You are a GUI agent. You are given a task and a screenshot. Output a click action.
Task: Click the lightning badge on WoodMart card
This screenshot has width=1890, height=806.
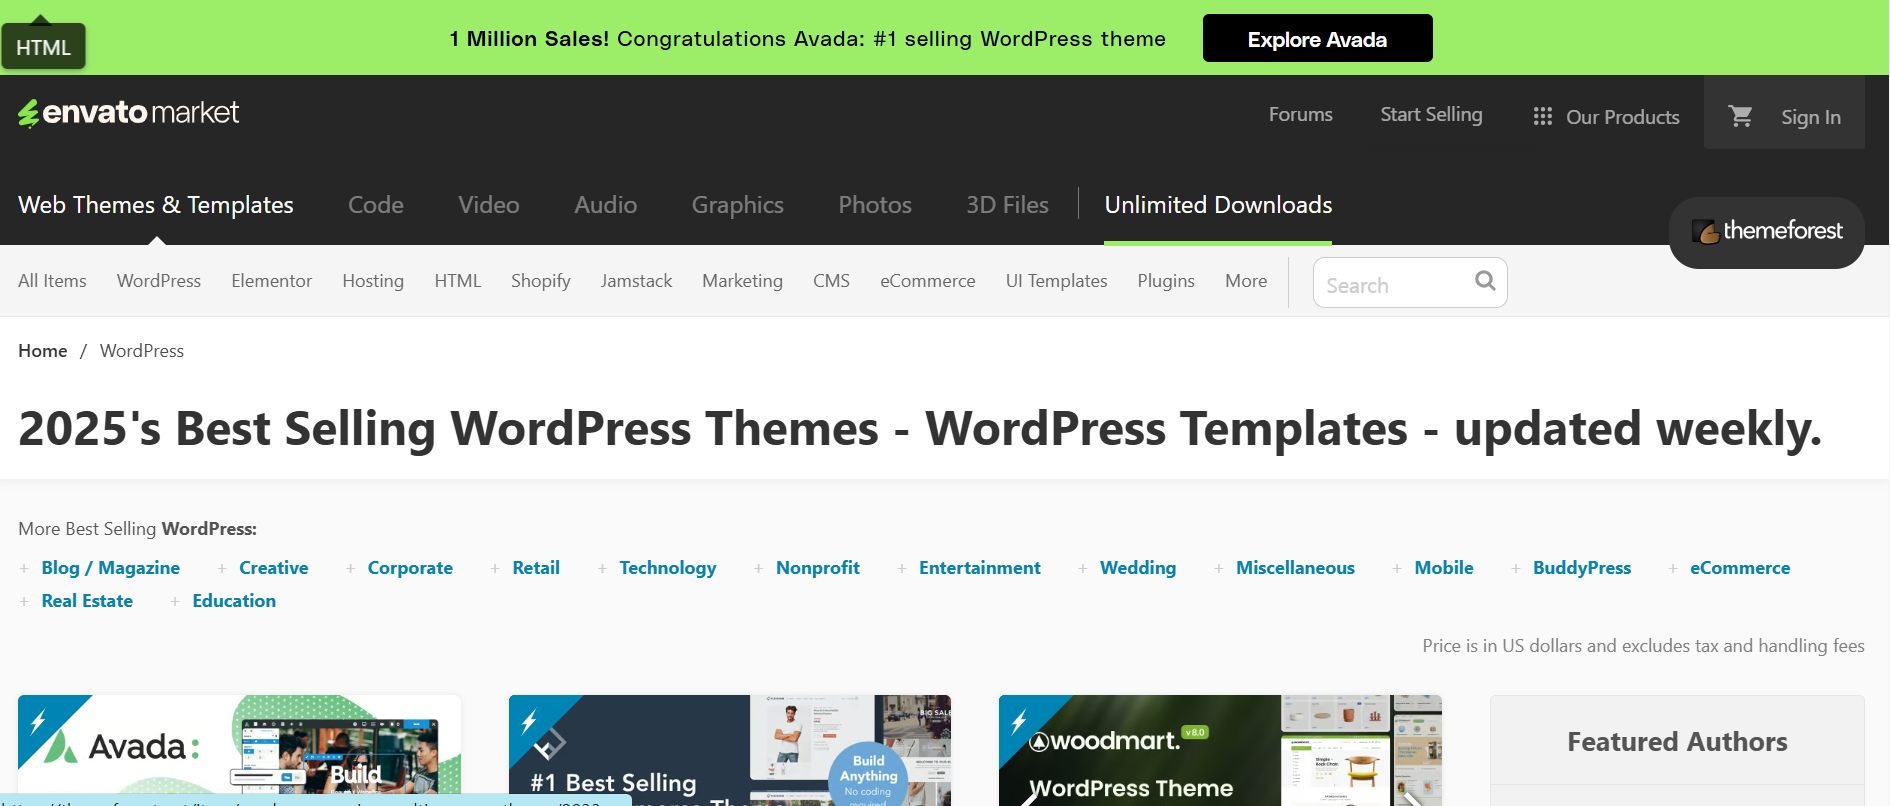tap(1020, 720)
